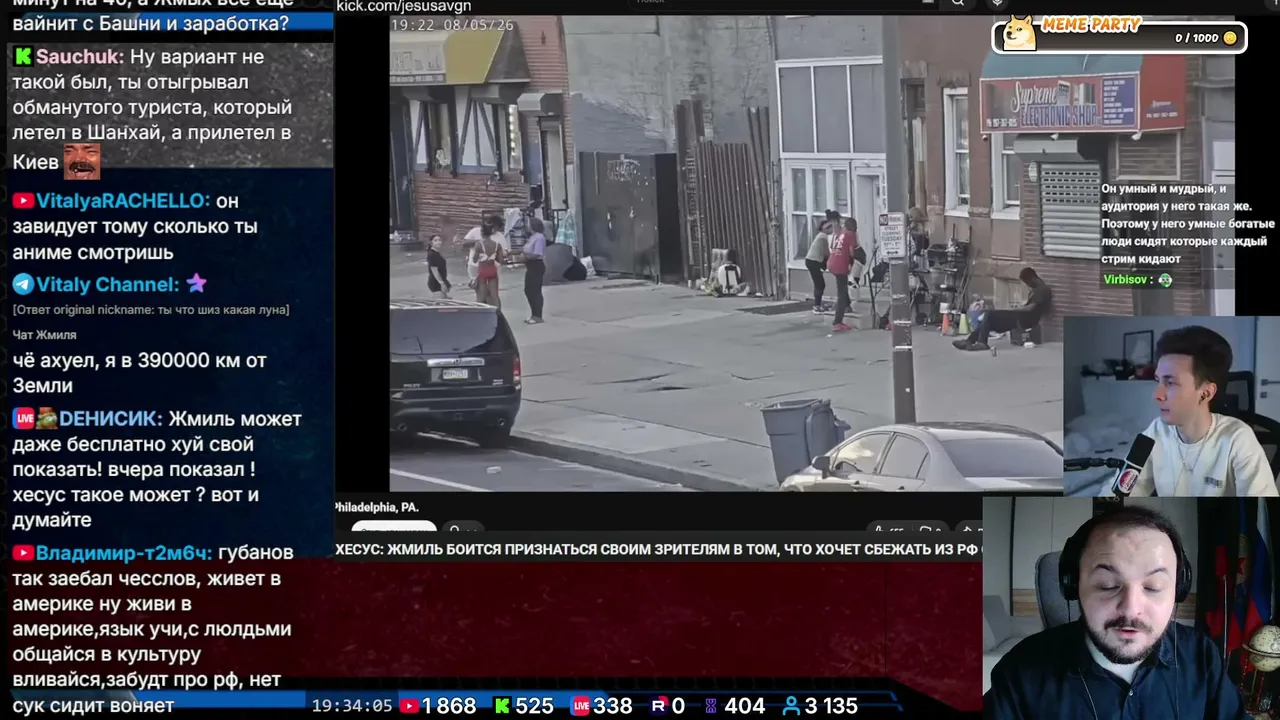Click the Telegram icon beside Vitaly Channel
This screenshot has height=720, width=1280.
tap(23, 285)
